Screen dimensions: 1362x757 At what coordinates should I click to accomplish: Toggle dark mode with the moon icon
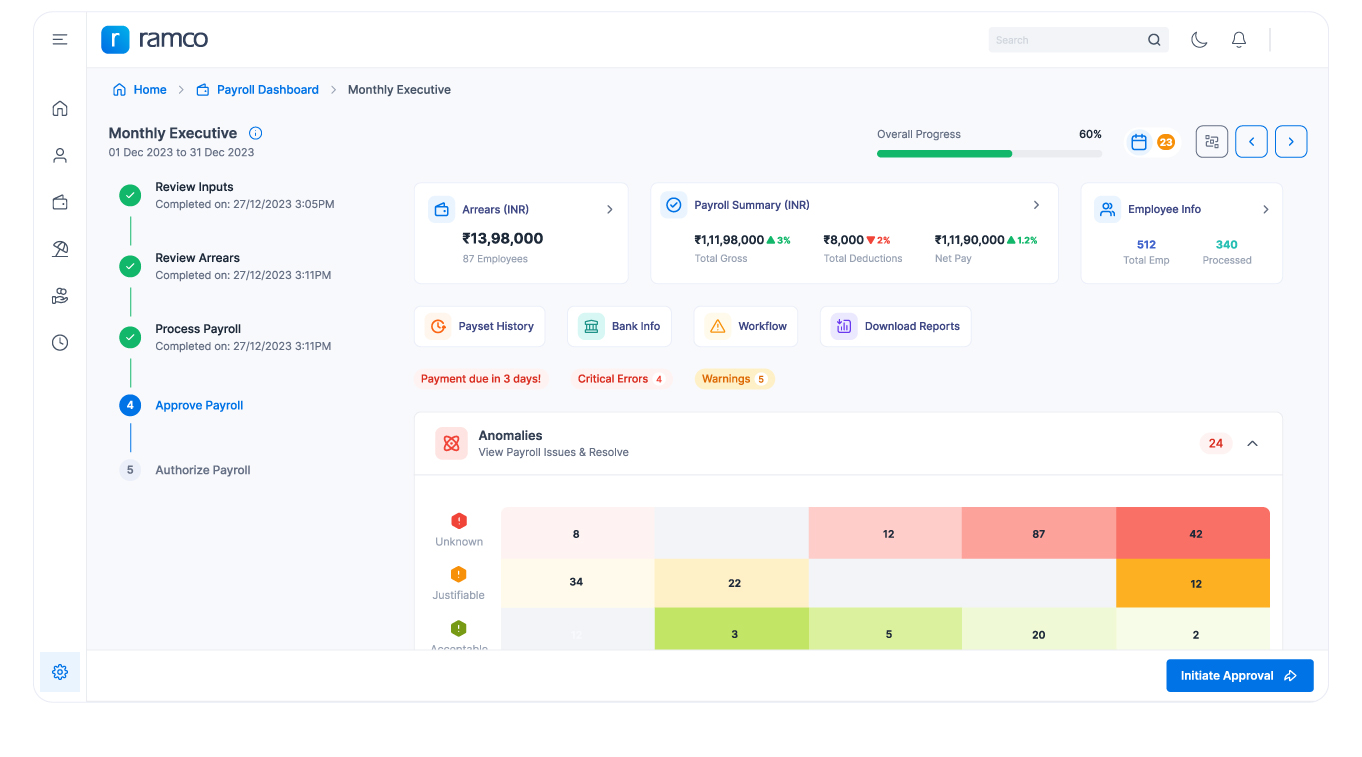click(x=1199, y=38)
